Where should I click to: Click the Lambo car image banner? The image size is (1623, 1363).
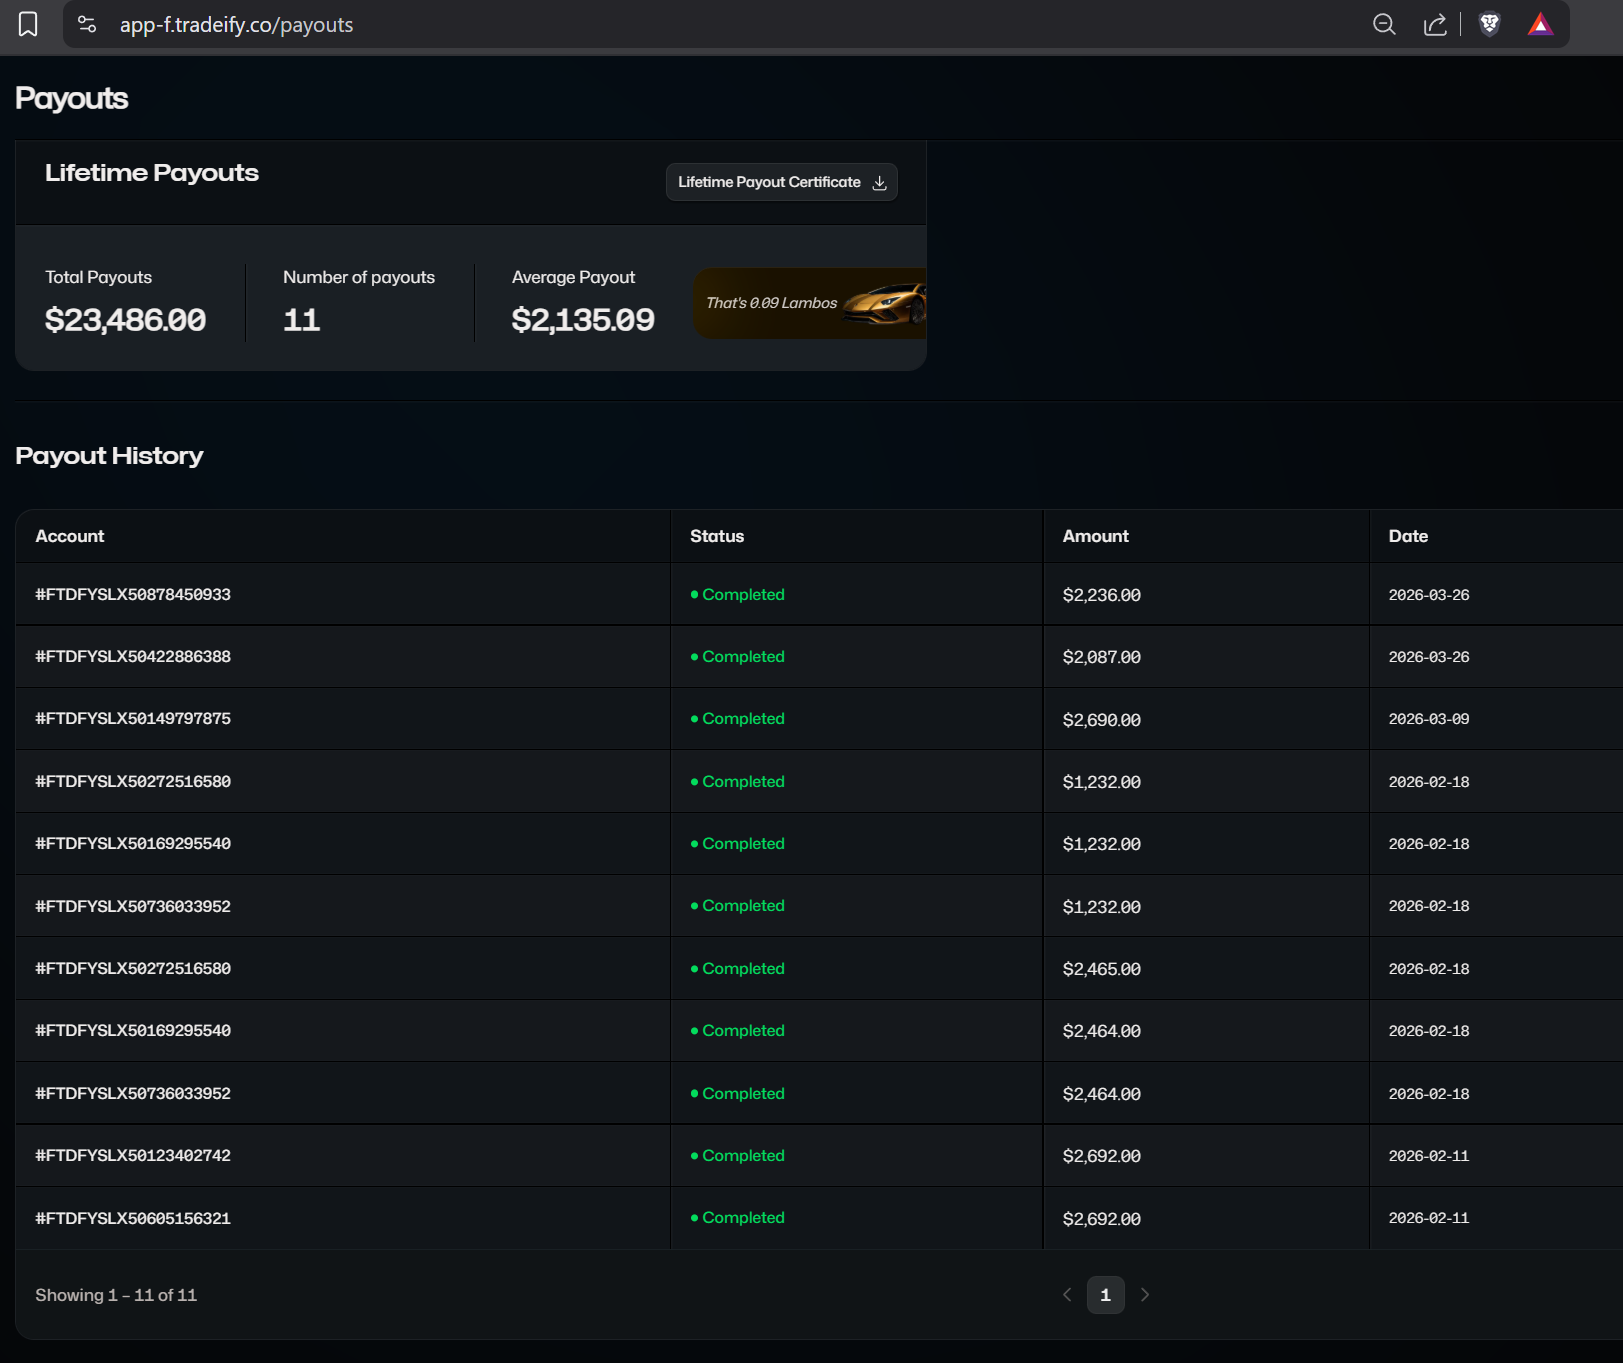tap(880, 303)
